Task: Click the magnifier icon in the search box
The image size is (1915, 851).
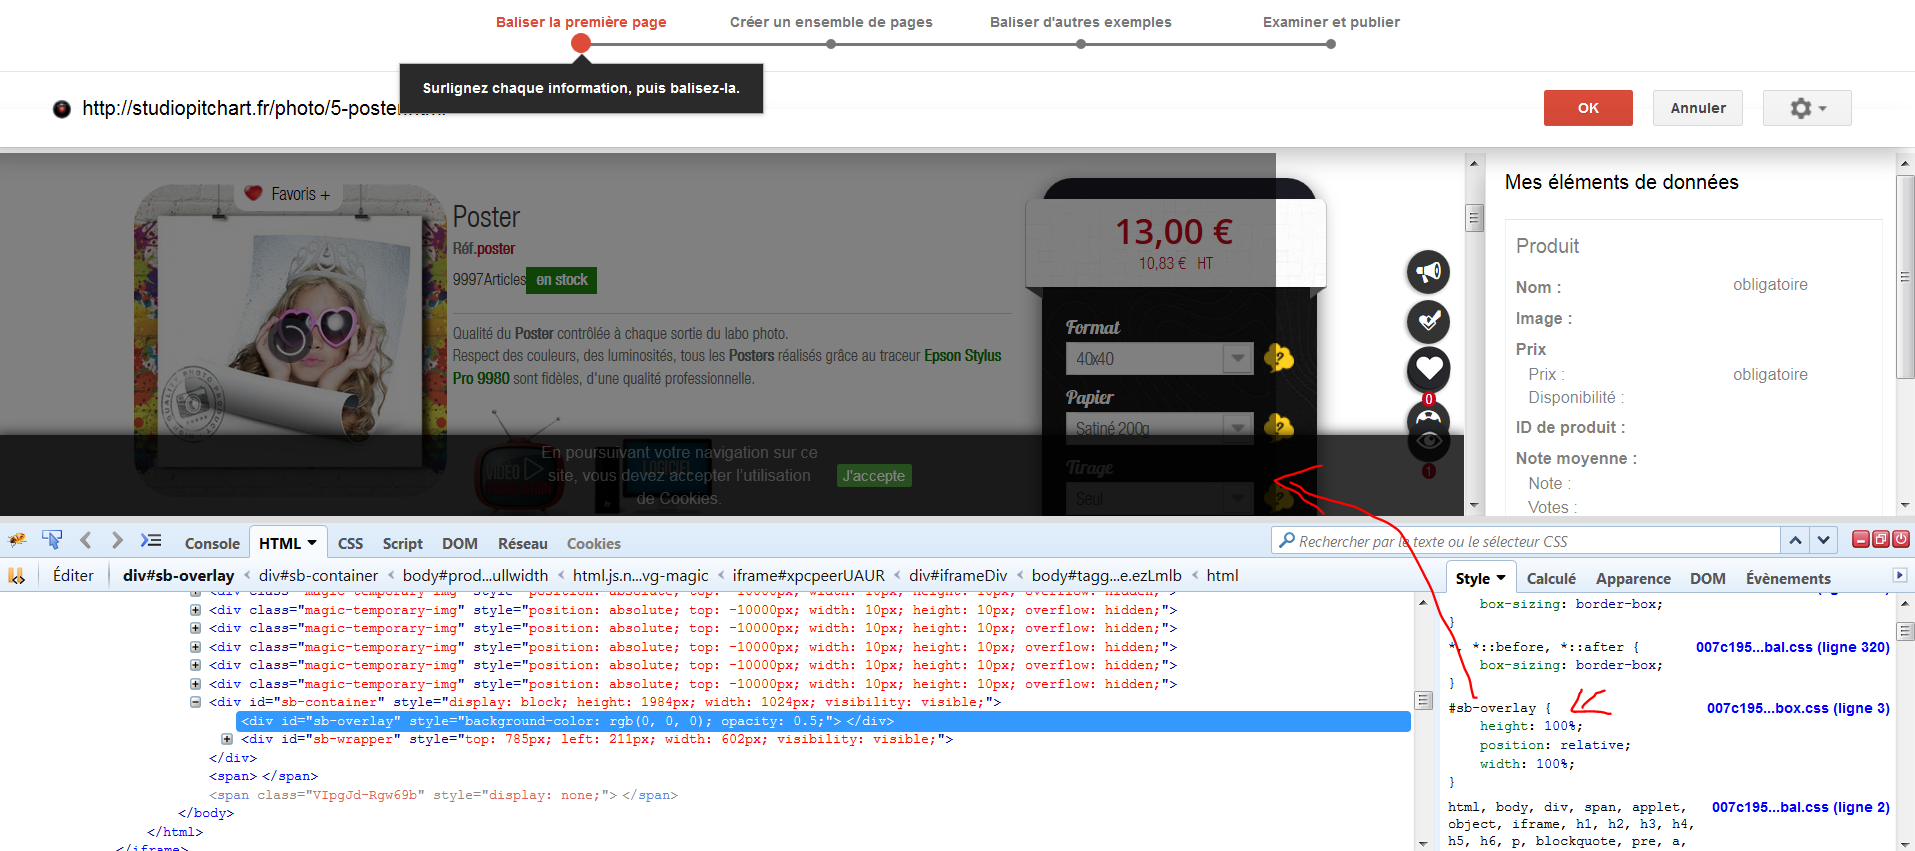Action: (x=1287, y=541)
